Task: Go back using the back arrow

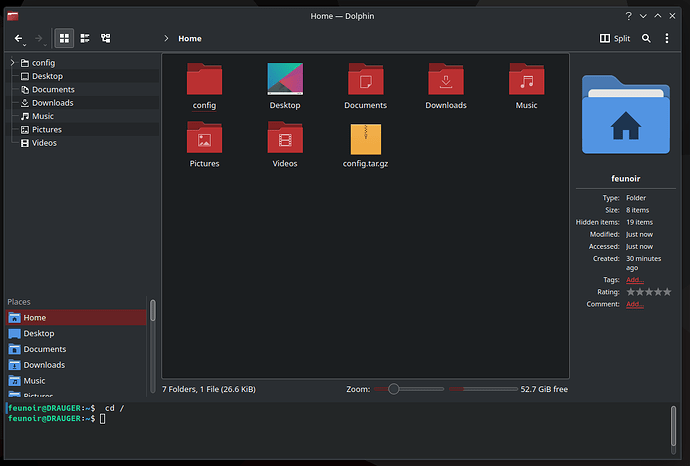Action: point(18,38)
